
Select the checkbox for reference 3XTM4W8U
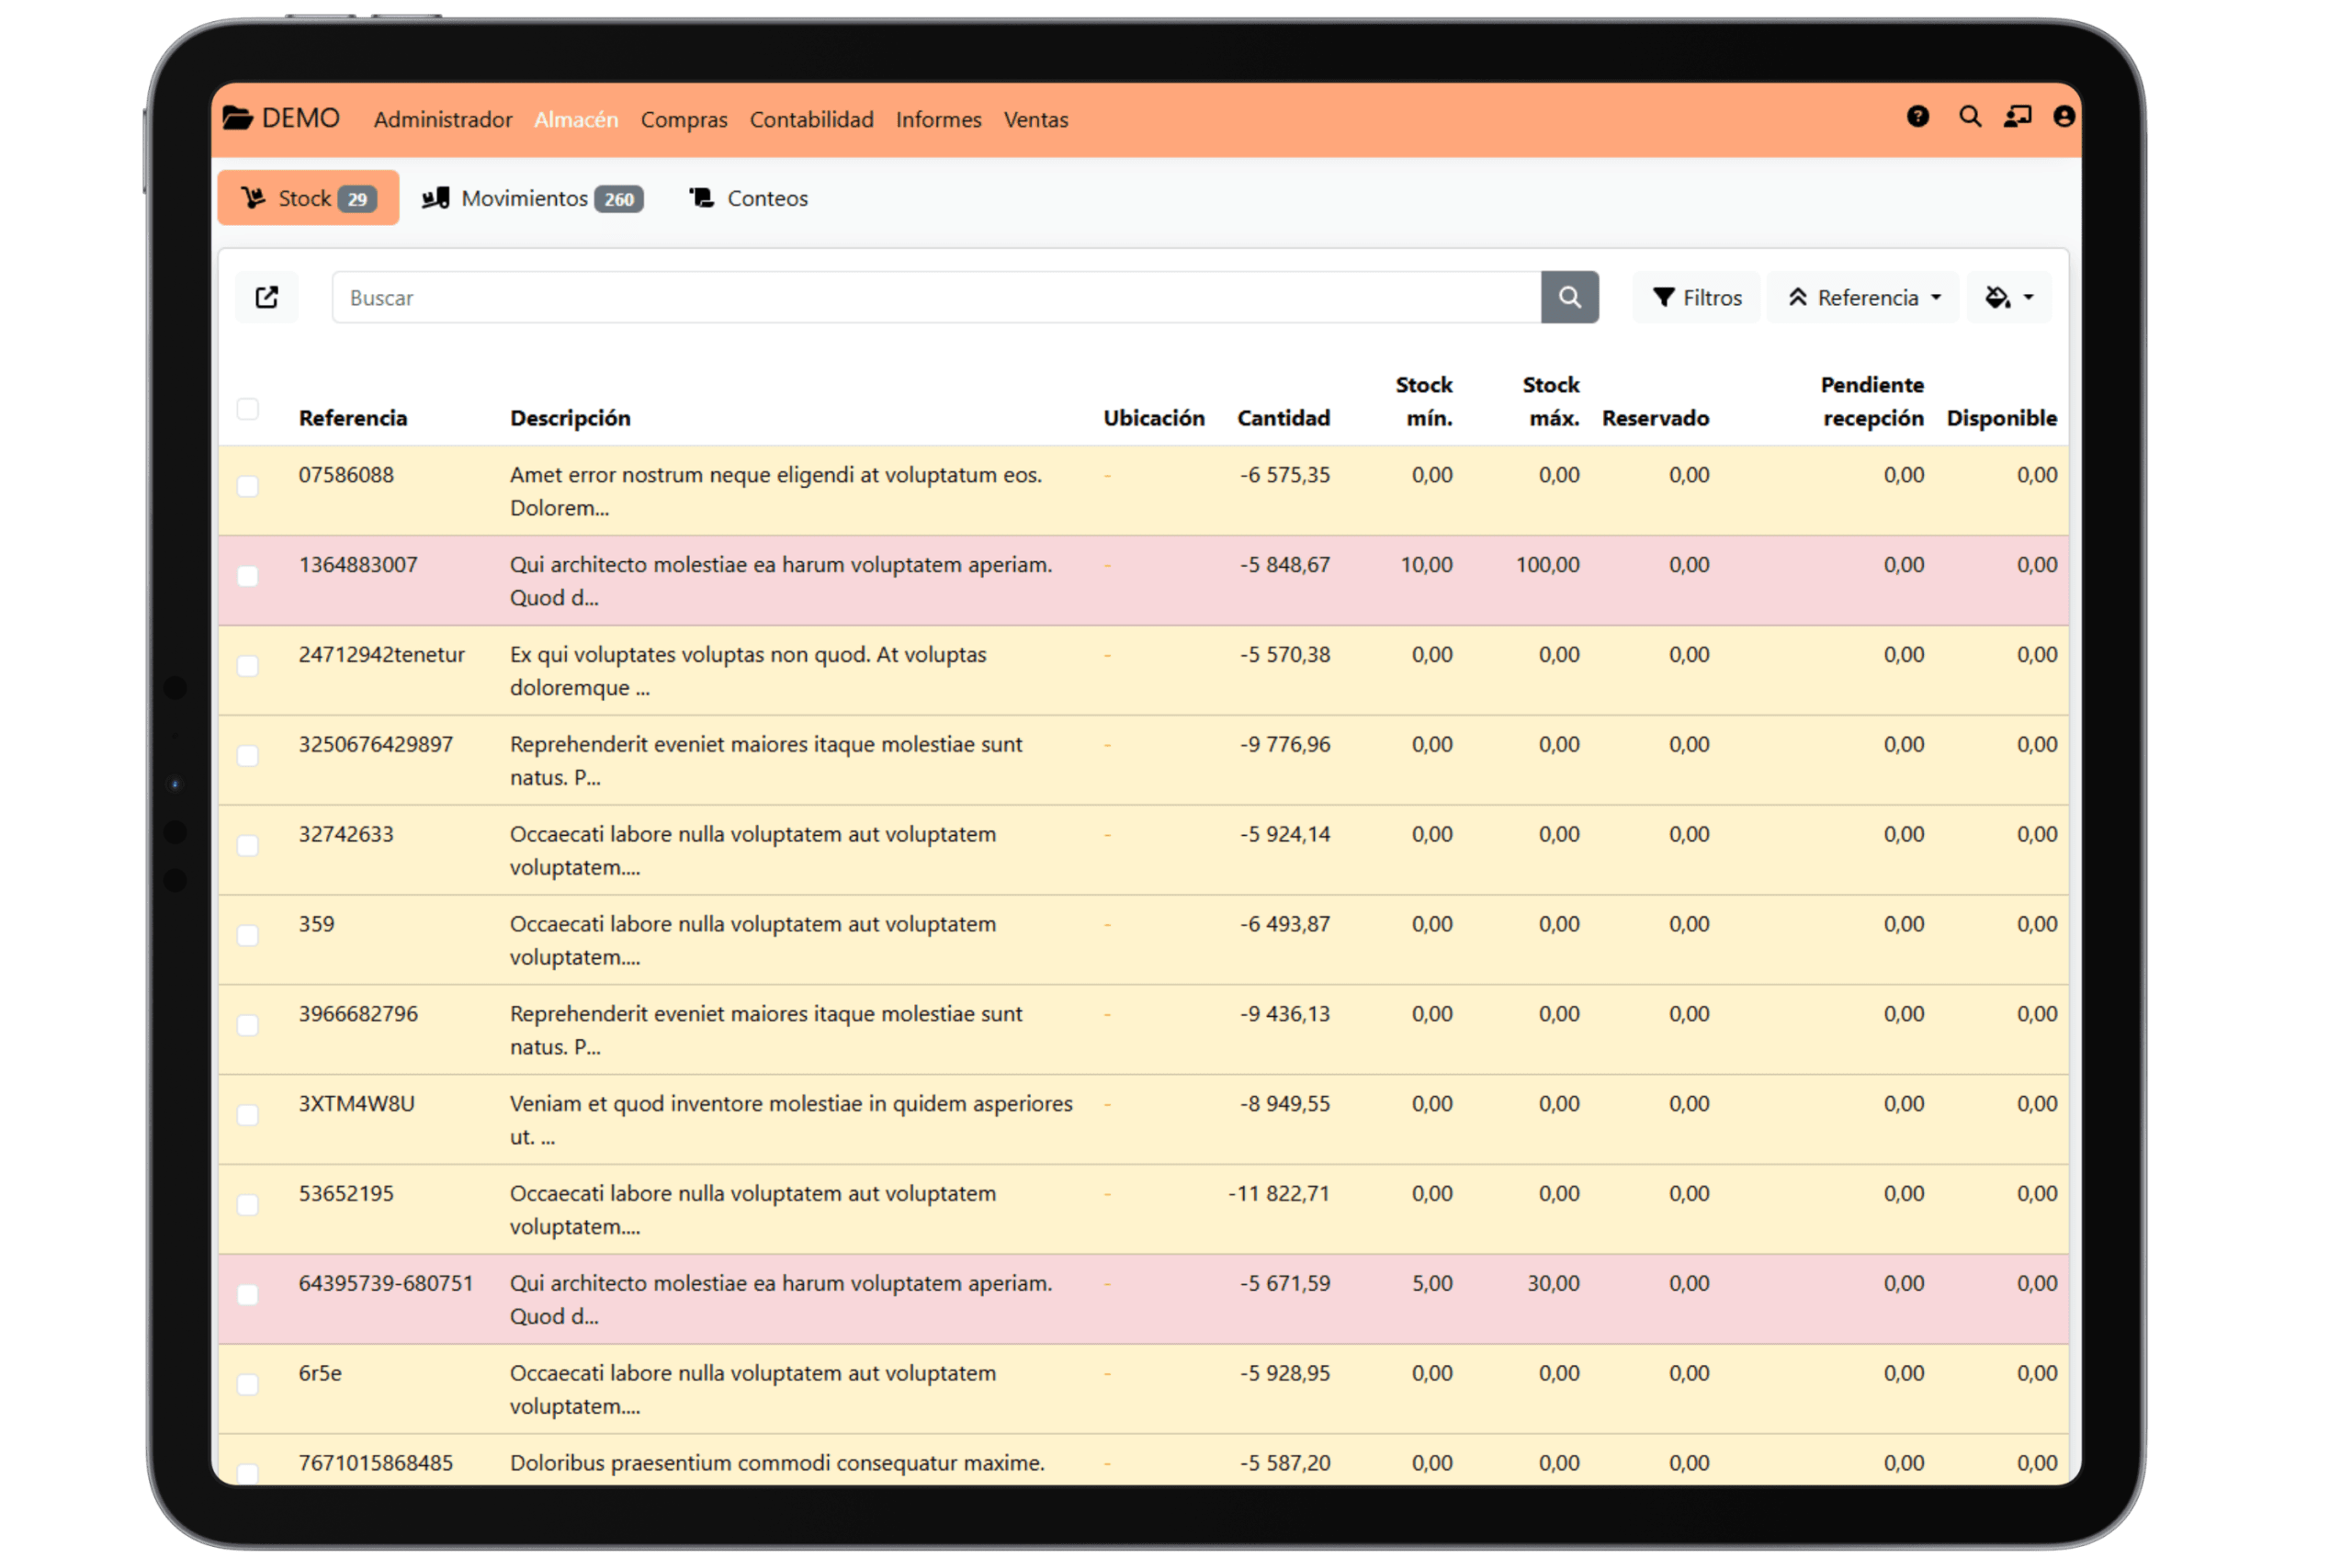pos(248,1115)
